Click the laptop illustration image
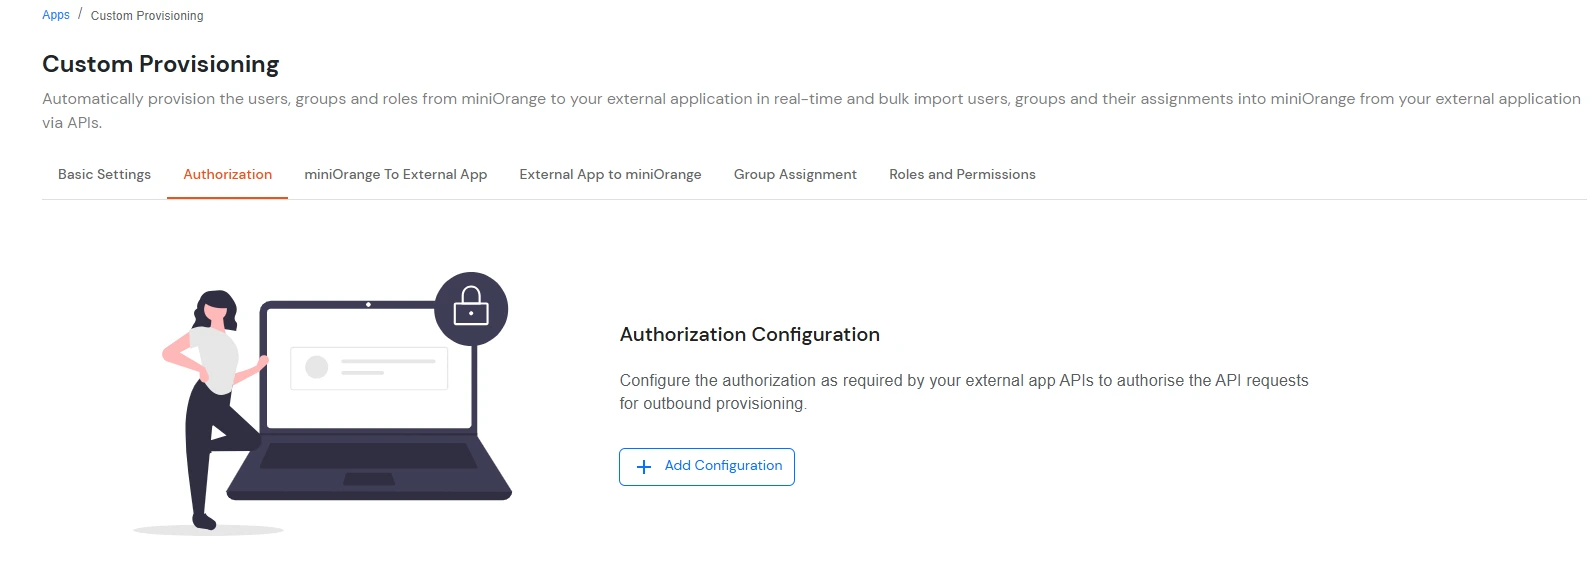Image resolution: width=1590 pixels, height=572 pixels. coord(322,403)
